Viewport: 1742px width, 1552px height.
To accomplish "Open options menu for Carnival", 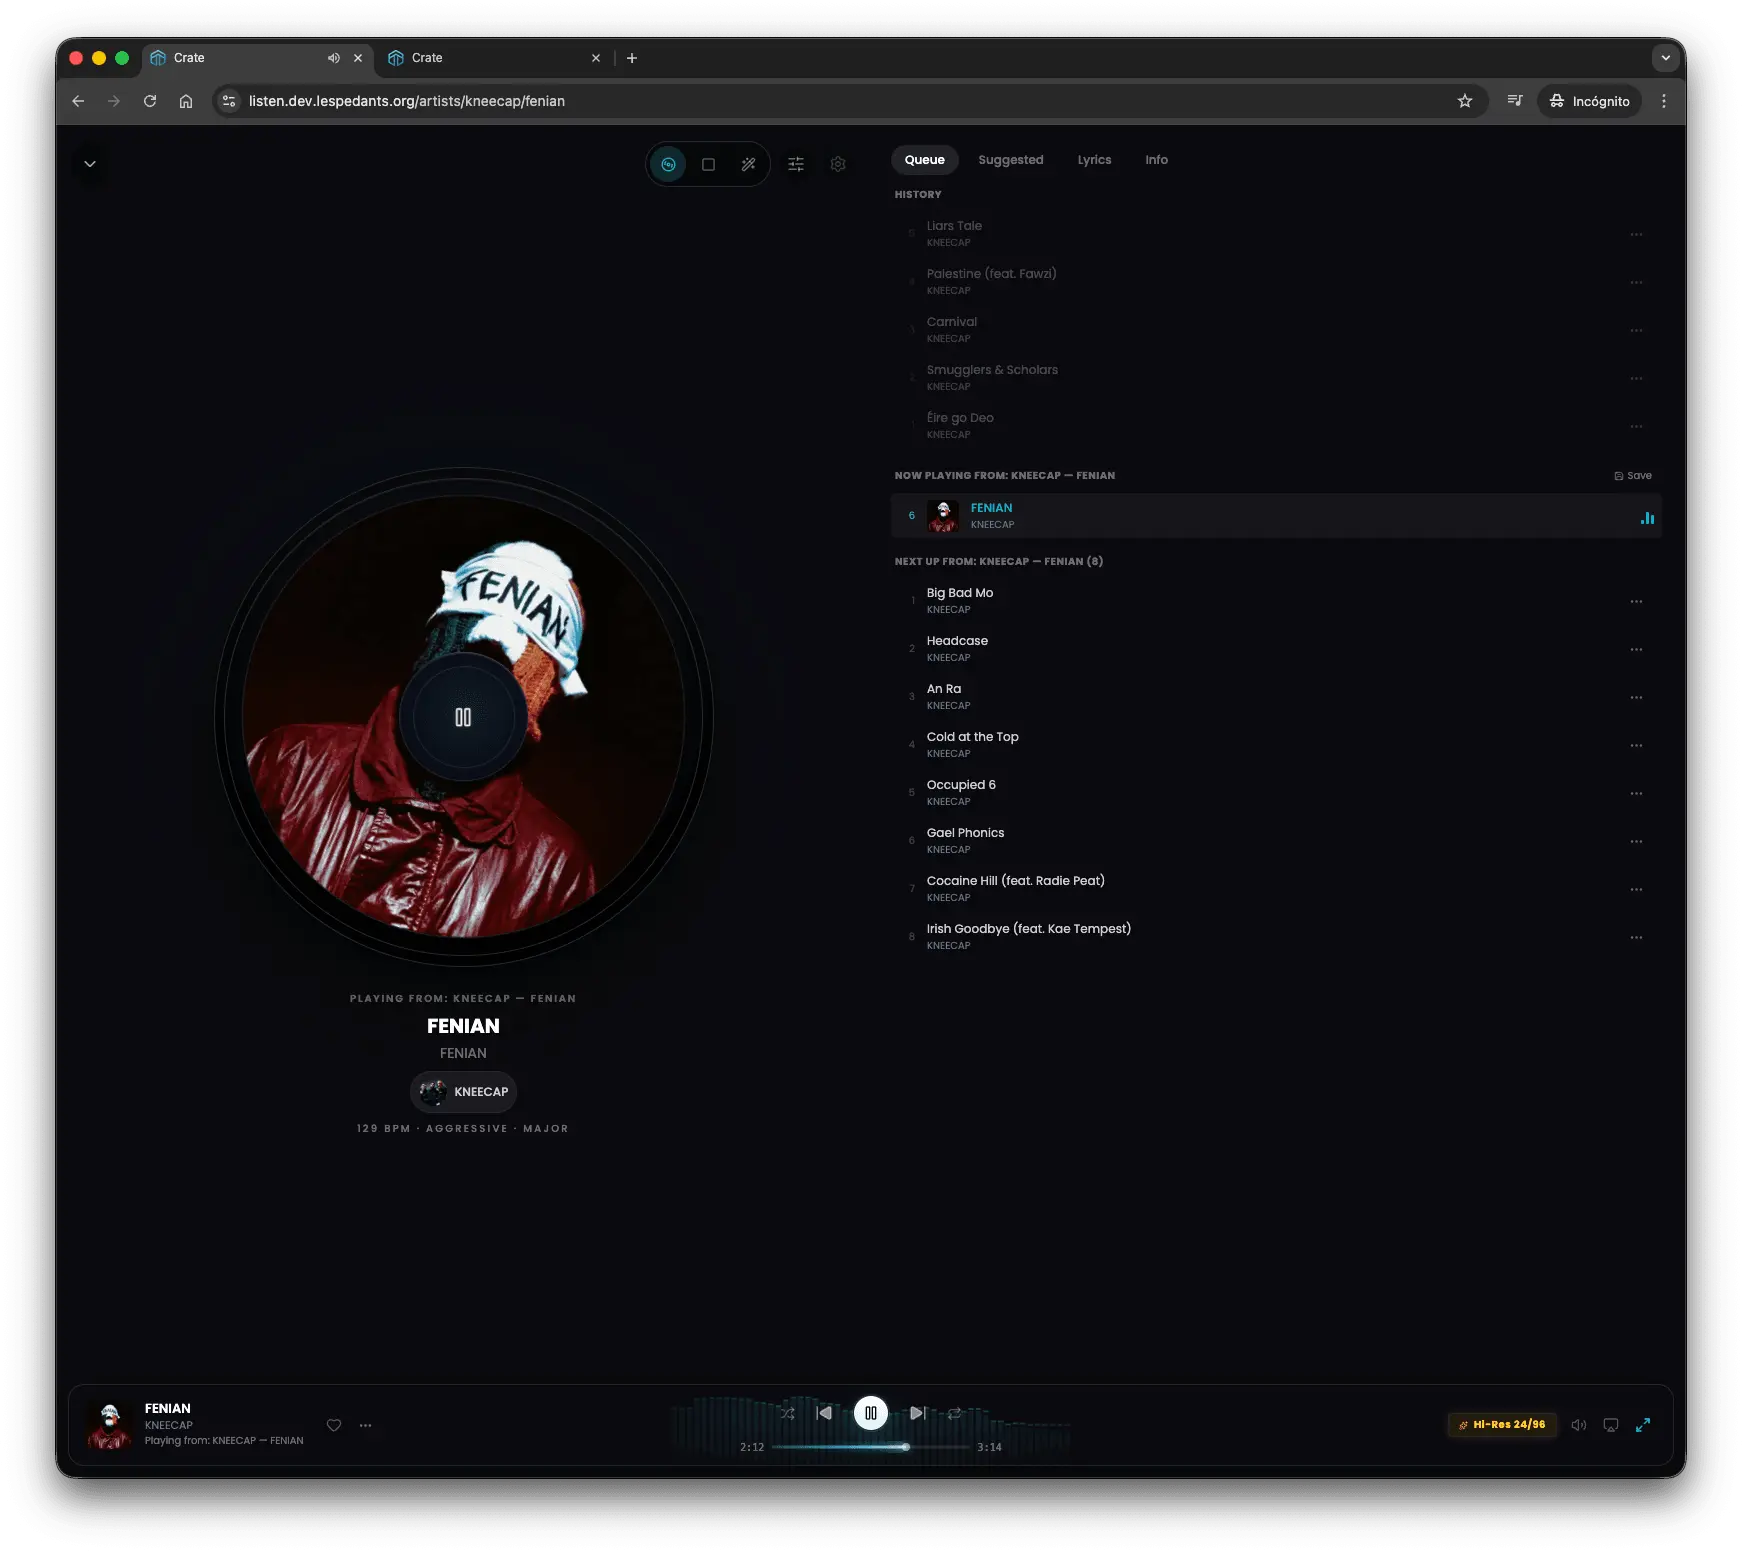I will (x=1636, y=330).
